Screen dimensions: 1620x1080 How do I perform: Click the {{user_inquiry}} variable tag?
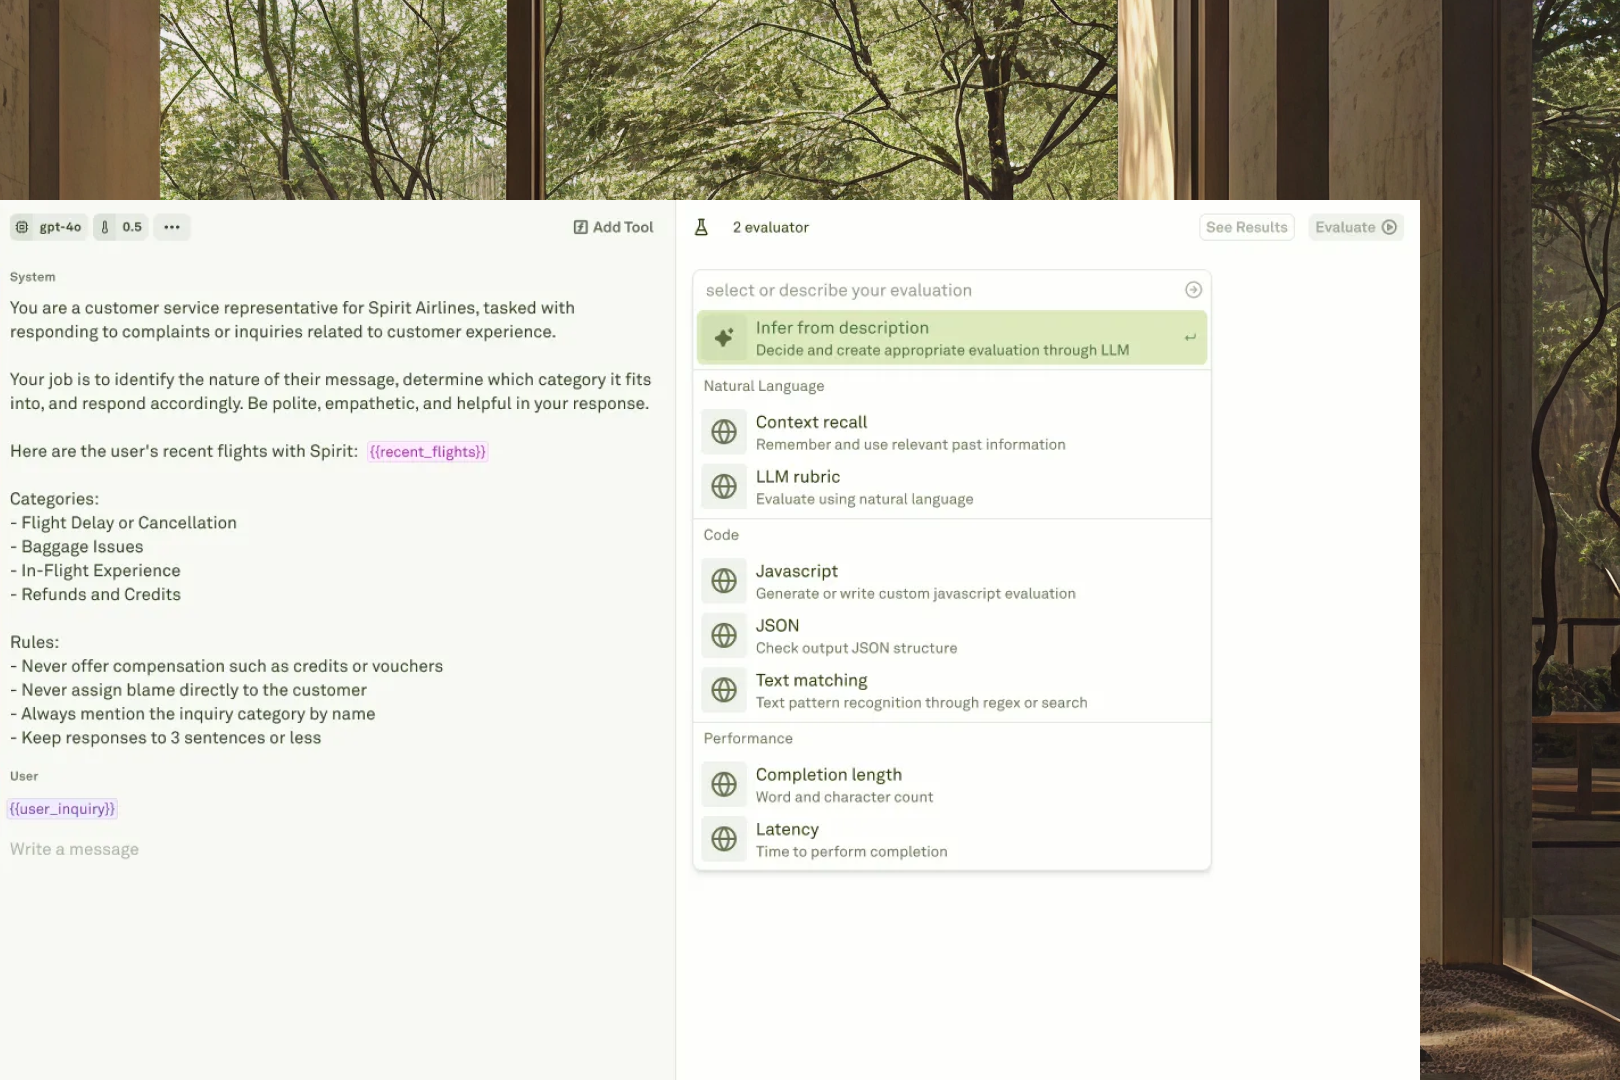point(62,809)
